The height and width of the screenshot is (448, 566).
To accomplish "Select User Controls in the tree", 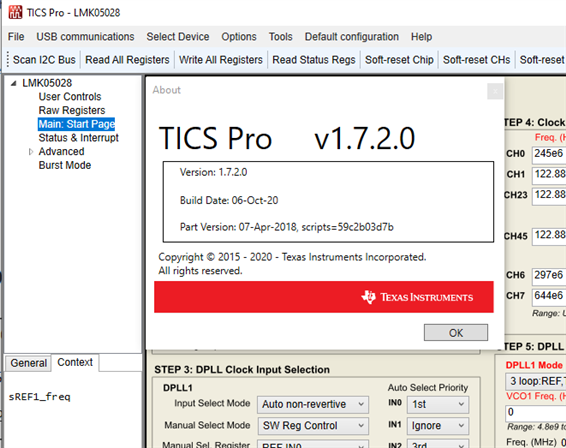I will (70, 97).
